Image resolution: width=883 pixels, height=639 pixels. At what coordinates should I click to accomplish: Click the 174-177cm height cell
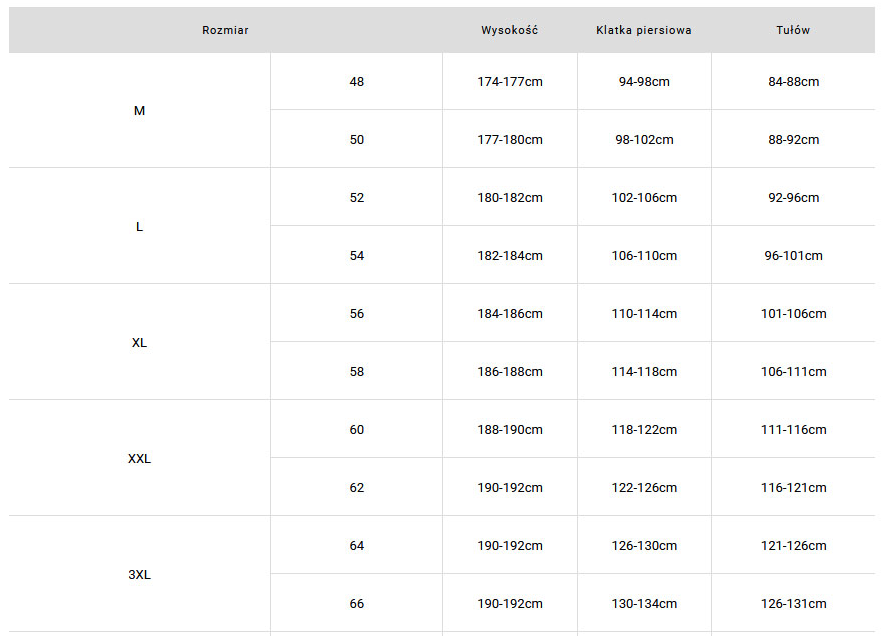(x=510, y=82)
